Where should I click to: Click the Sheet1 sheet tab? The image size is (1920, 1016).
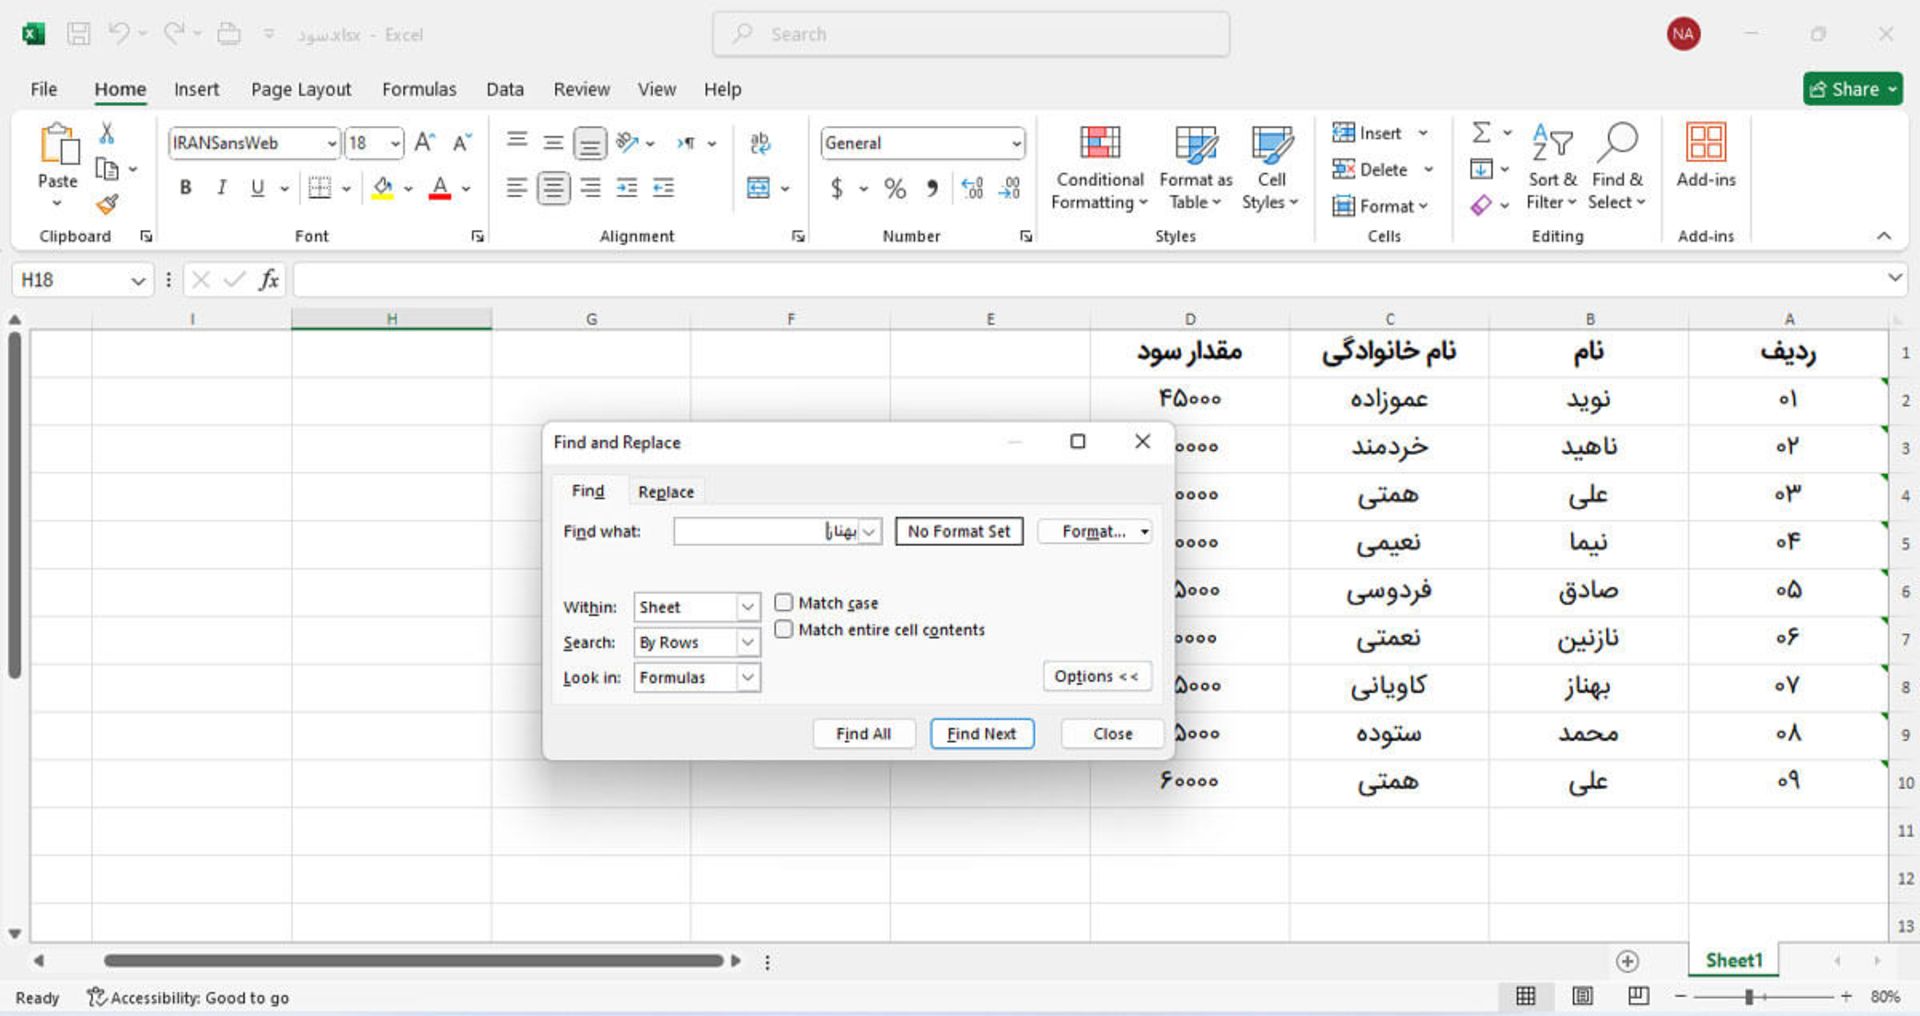1733,961
